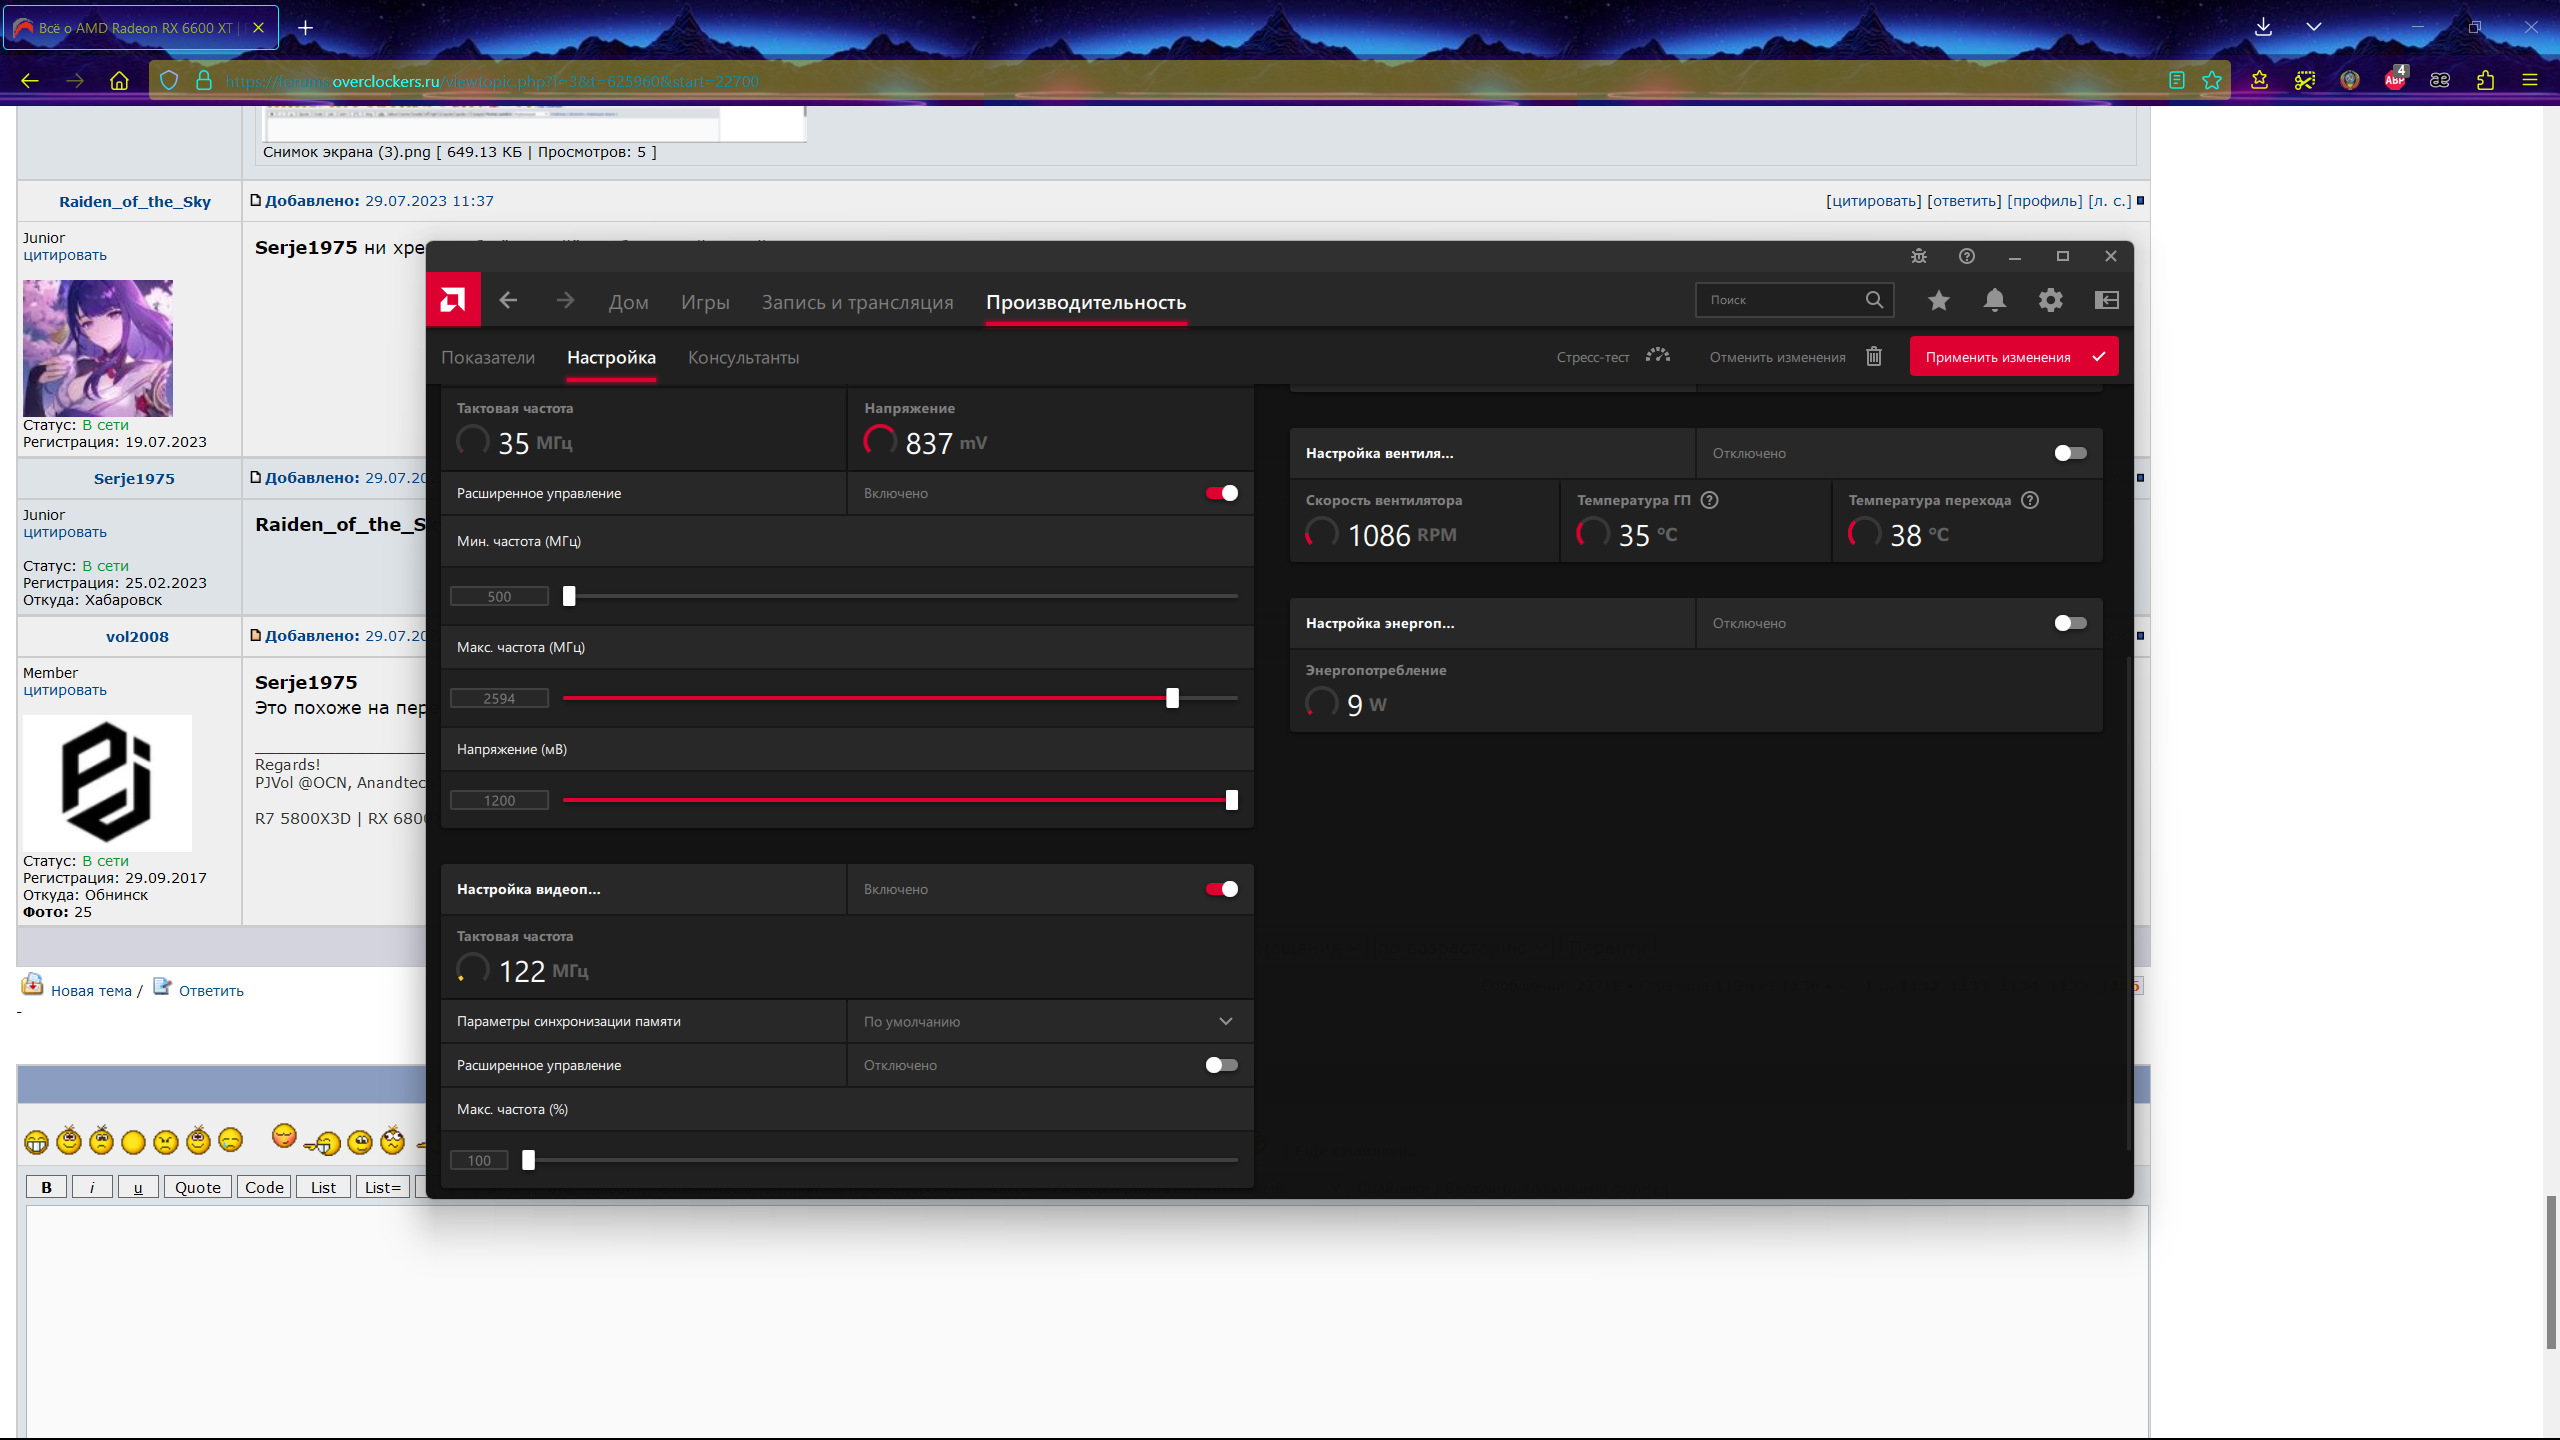Image resolution: width=2560 pixels, height=1440 pixels.
Task: Open the Игры tab
Action: (705, 302)
